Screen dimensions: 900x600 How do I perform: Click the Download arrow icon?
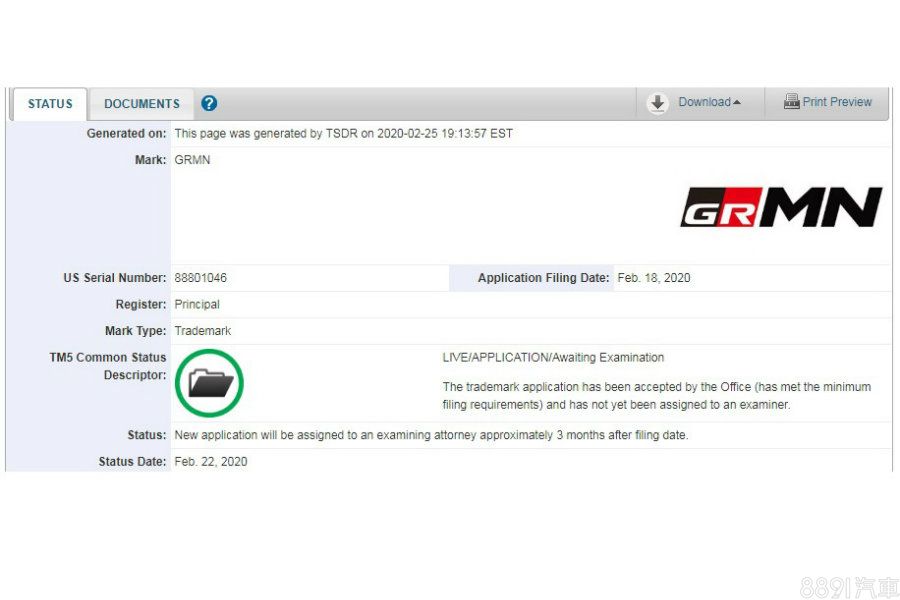tap(657, 103)
